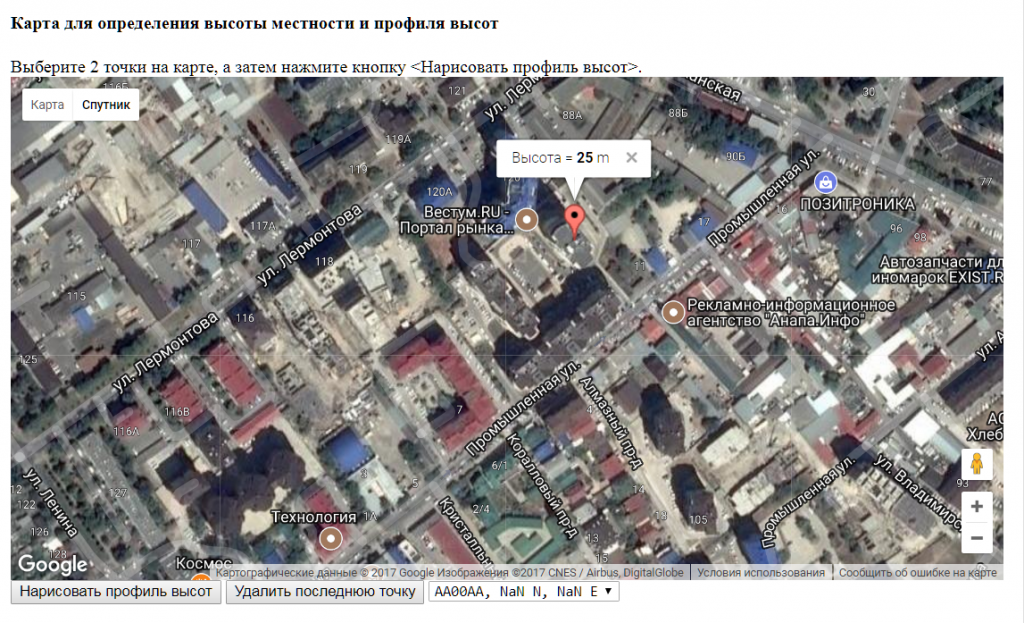Open Сообщить об ошибке на карте link
1024x623 pixels.
(x=917, y=573)
